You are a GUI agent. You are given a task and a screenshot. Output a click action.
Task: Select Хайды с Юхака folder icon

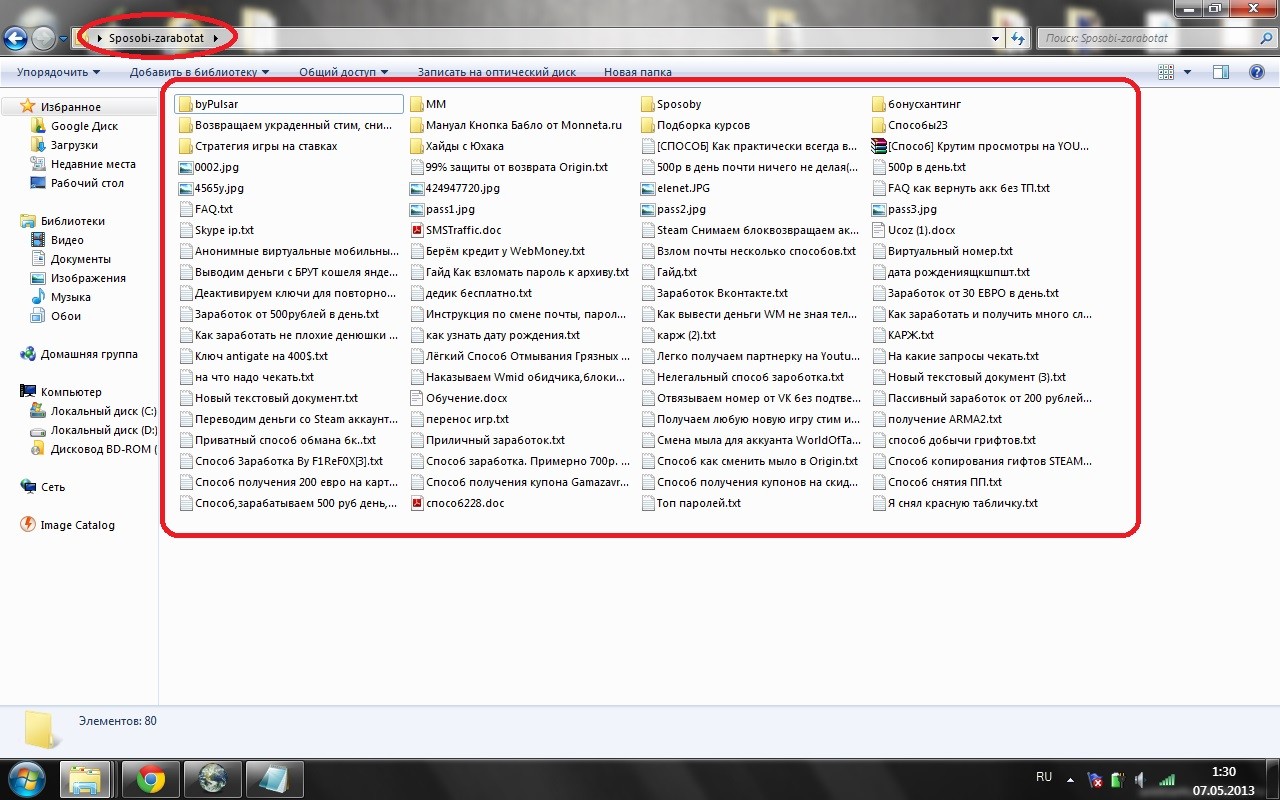(417, 146)
